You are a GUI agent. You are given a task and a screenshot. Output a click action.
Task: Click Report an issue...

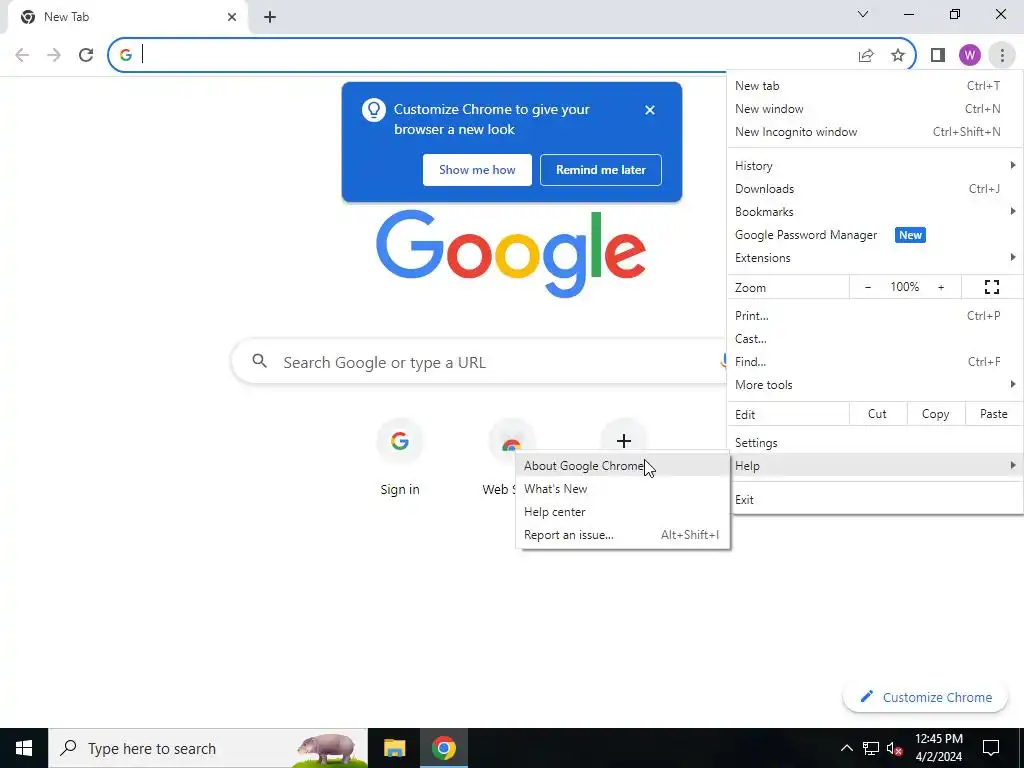pos(622,535)
